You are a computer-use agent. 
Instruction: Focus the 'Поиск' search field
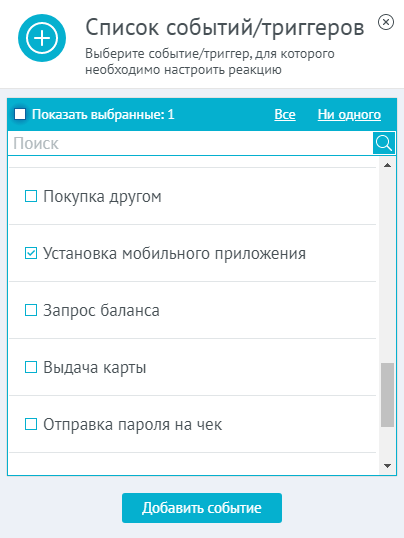[191, 143]
